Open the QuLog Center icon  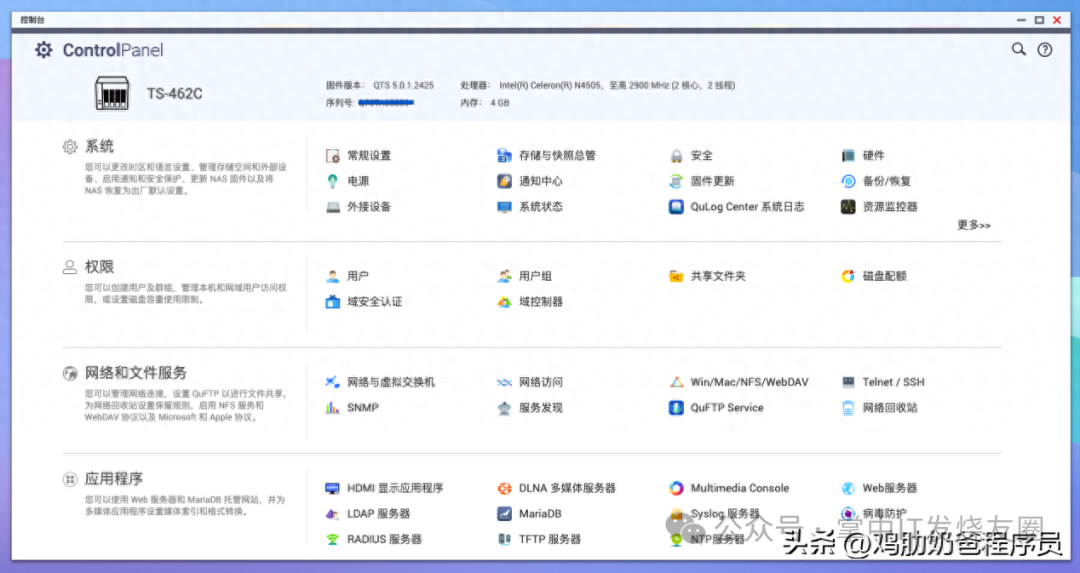click(x=676, y=207)
